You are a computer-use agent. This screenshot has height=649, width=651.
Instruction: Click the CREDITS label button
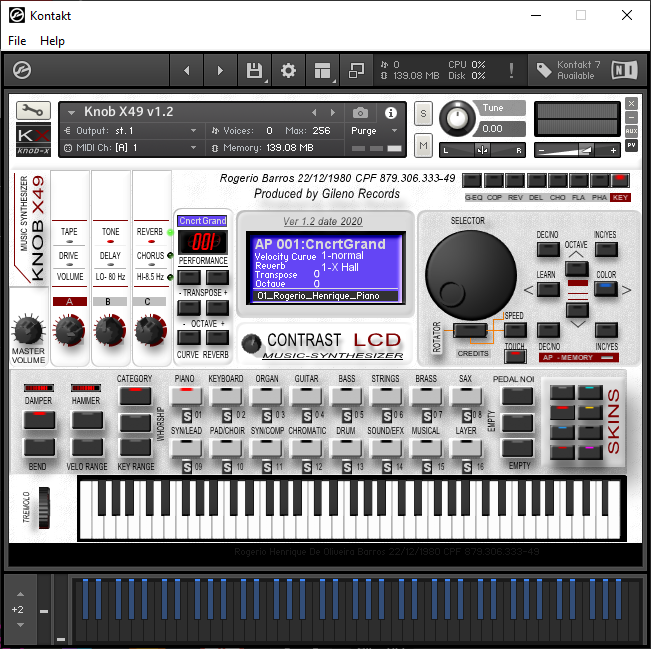click(x=472, y=353)
